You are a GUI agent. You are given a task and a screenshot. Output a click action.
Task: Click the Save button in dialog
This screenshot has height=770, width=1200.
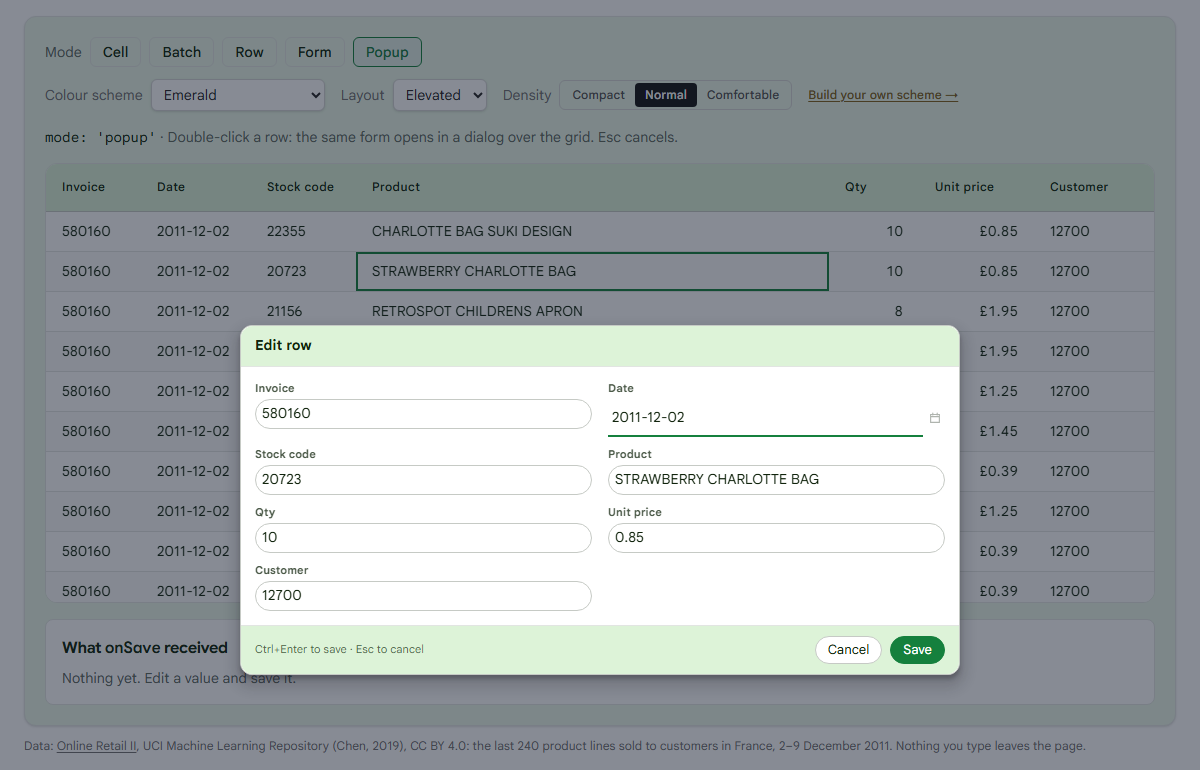(917, 650)
